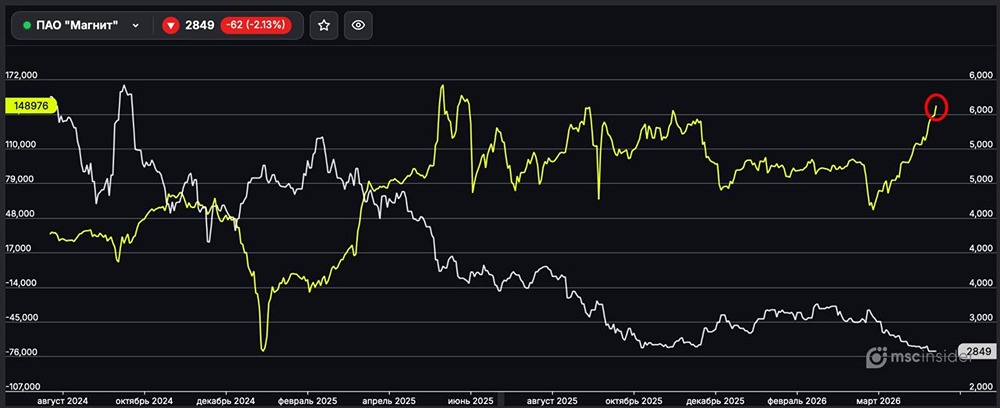Click the -45,000 axis label
The width and height of the screenshot is (1000, 408).
click(x=22, y=318)
